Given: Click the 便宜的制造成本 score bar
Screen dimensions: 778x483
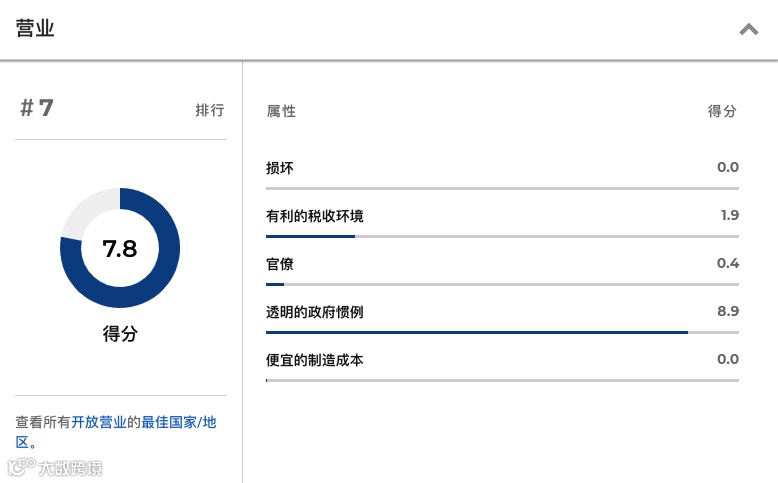Looking at the screenshot, I should (502, 380).
